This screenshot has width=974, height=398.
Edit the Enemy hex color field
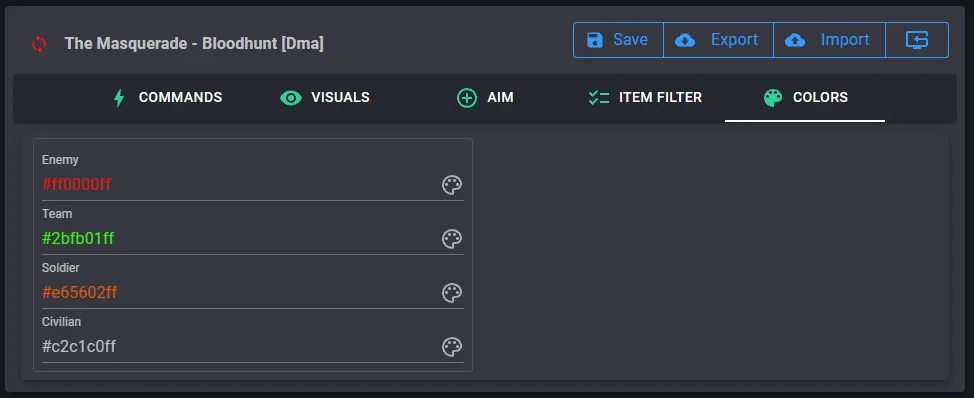[240, 184]
